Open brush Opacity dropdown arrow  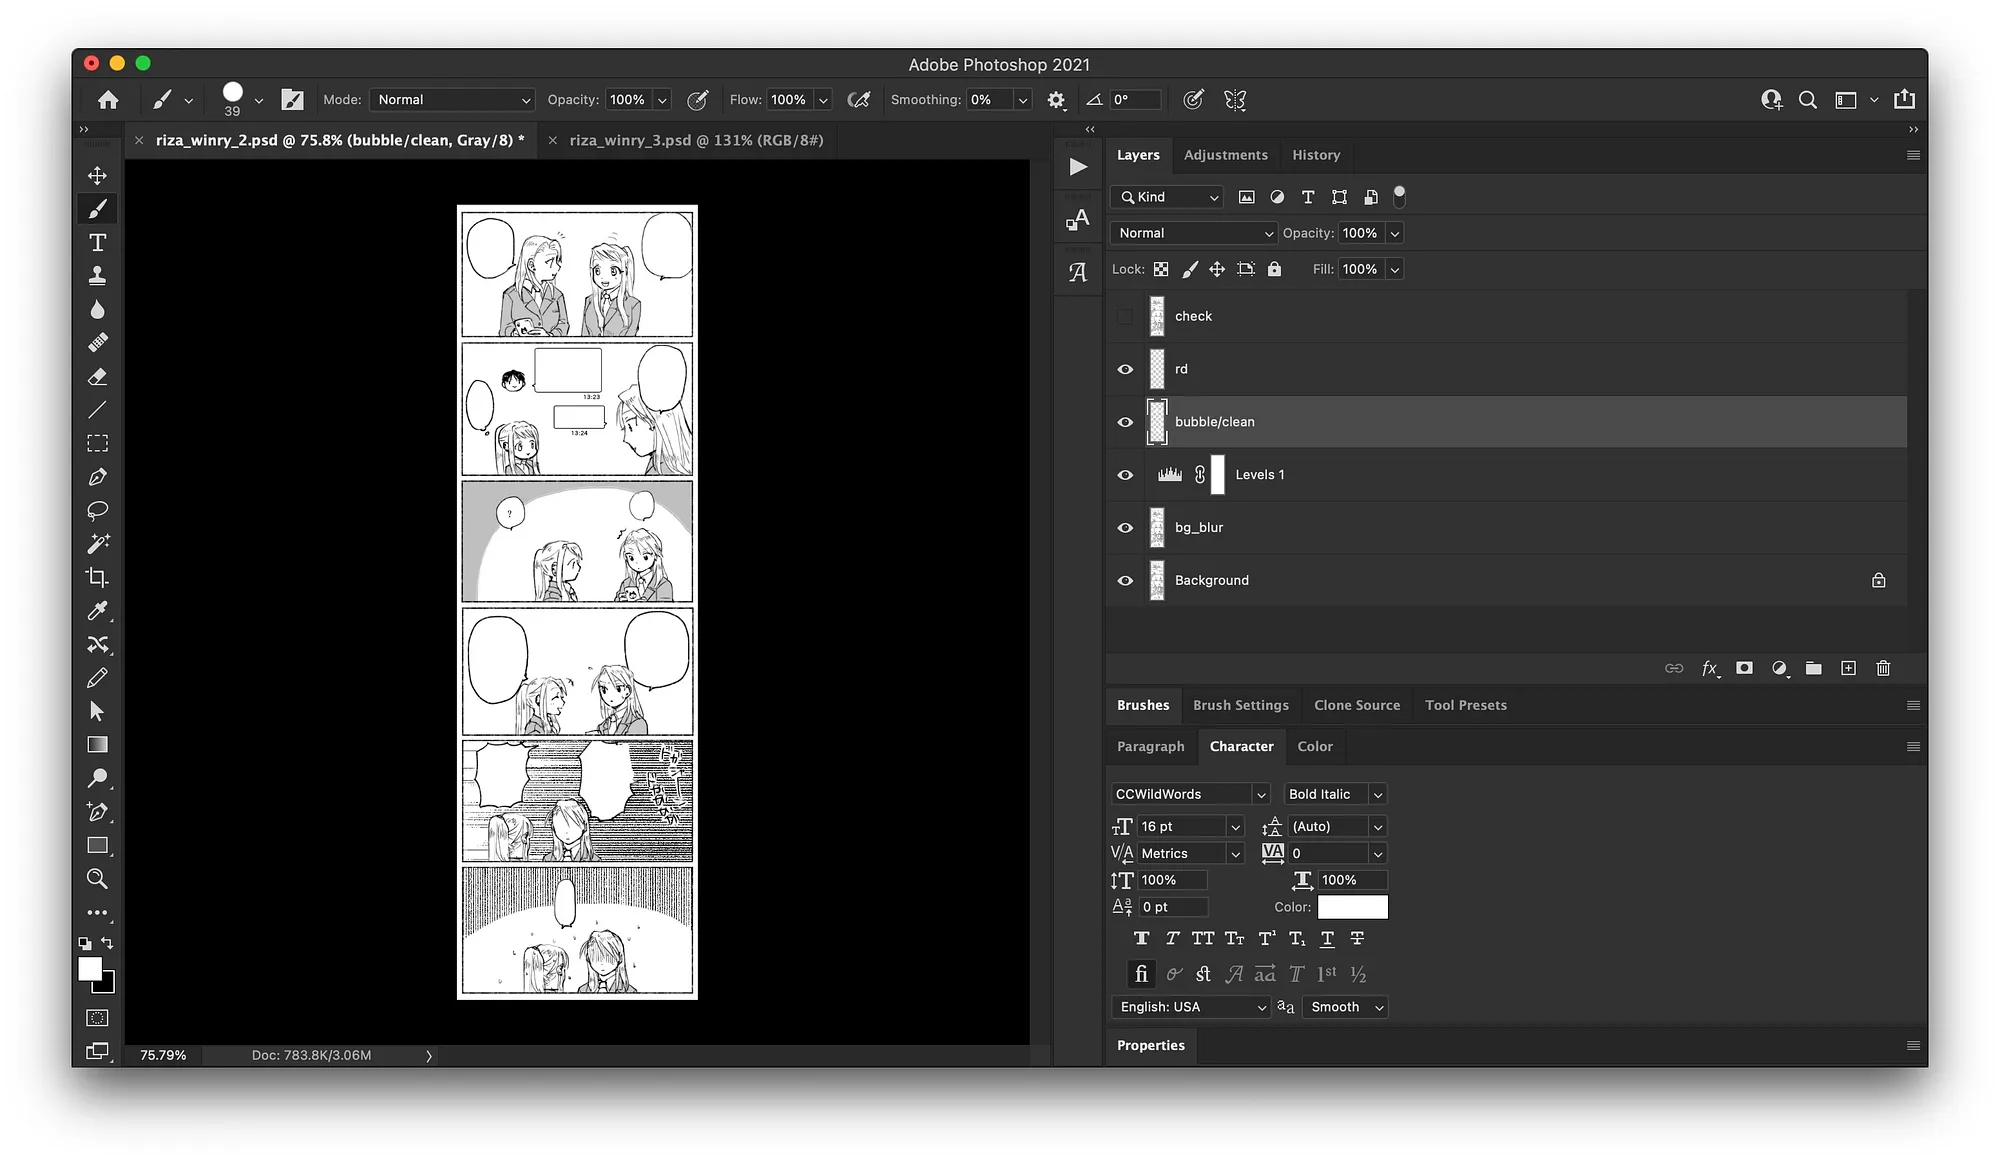[x=662, y=100]
